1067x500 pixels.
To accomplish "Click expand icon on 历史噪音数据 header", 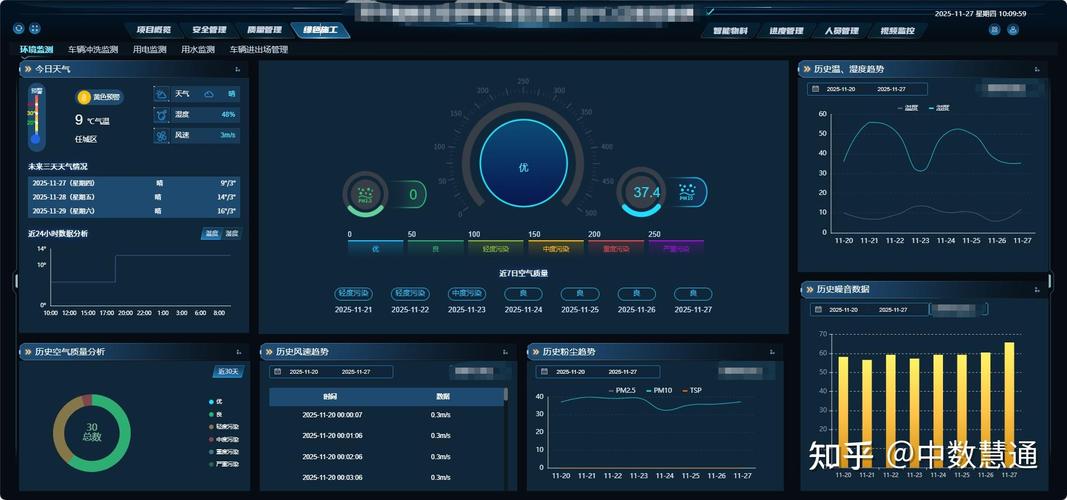I will [x=1037, y=290].
